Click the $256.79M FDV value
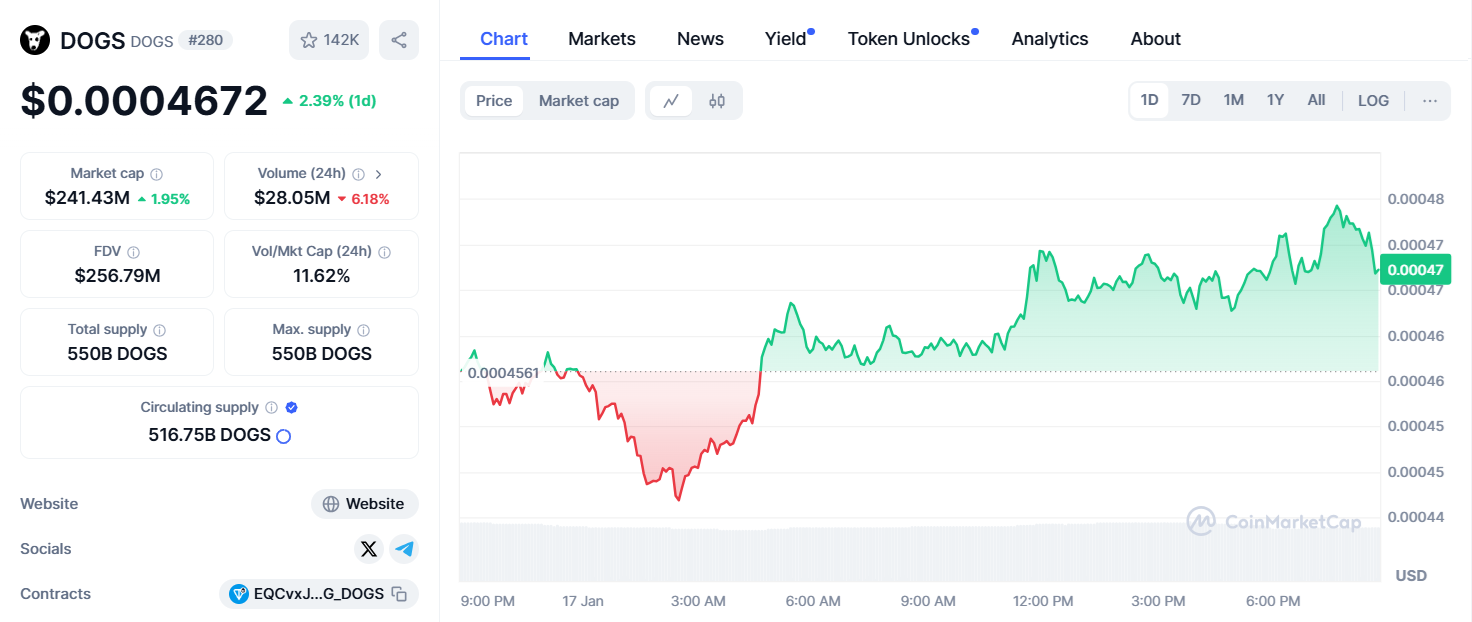 117,275
